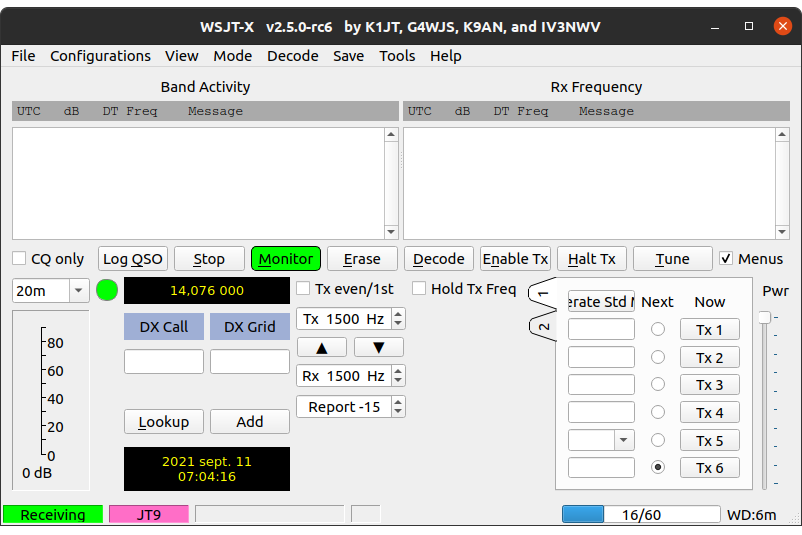
Task: Click the Decode button
Action: tap(439, 259)
